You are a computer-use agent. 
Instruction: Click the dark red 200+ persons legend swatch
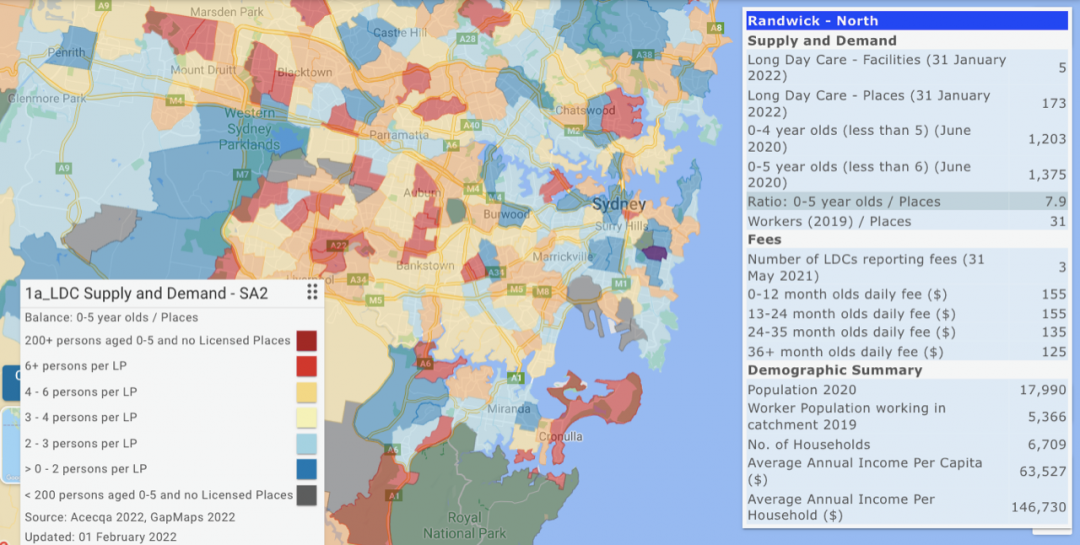[x=306, y=341]
